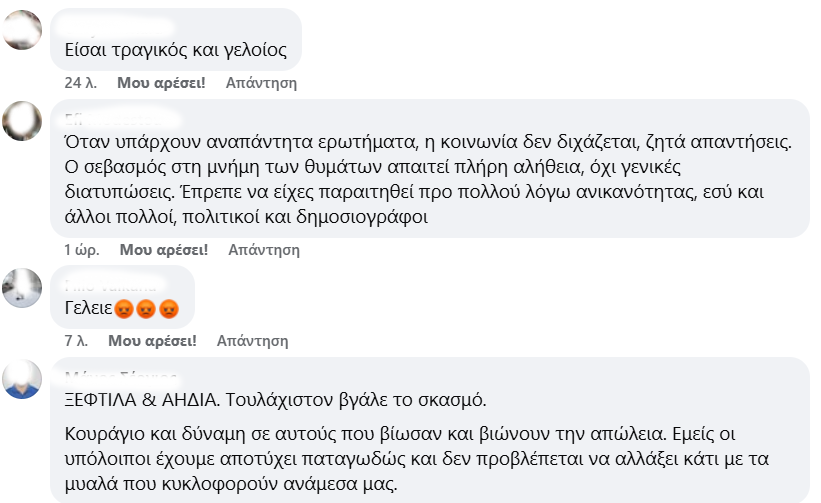Click avatar beside the "ΞΕΦΤΙΛΑ & ΑΗΔΙΑ" comment
Viewport: 821px width, 503px height.
point(22,379)
